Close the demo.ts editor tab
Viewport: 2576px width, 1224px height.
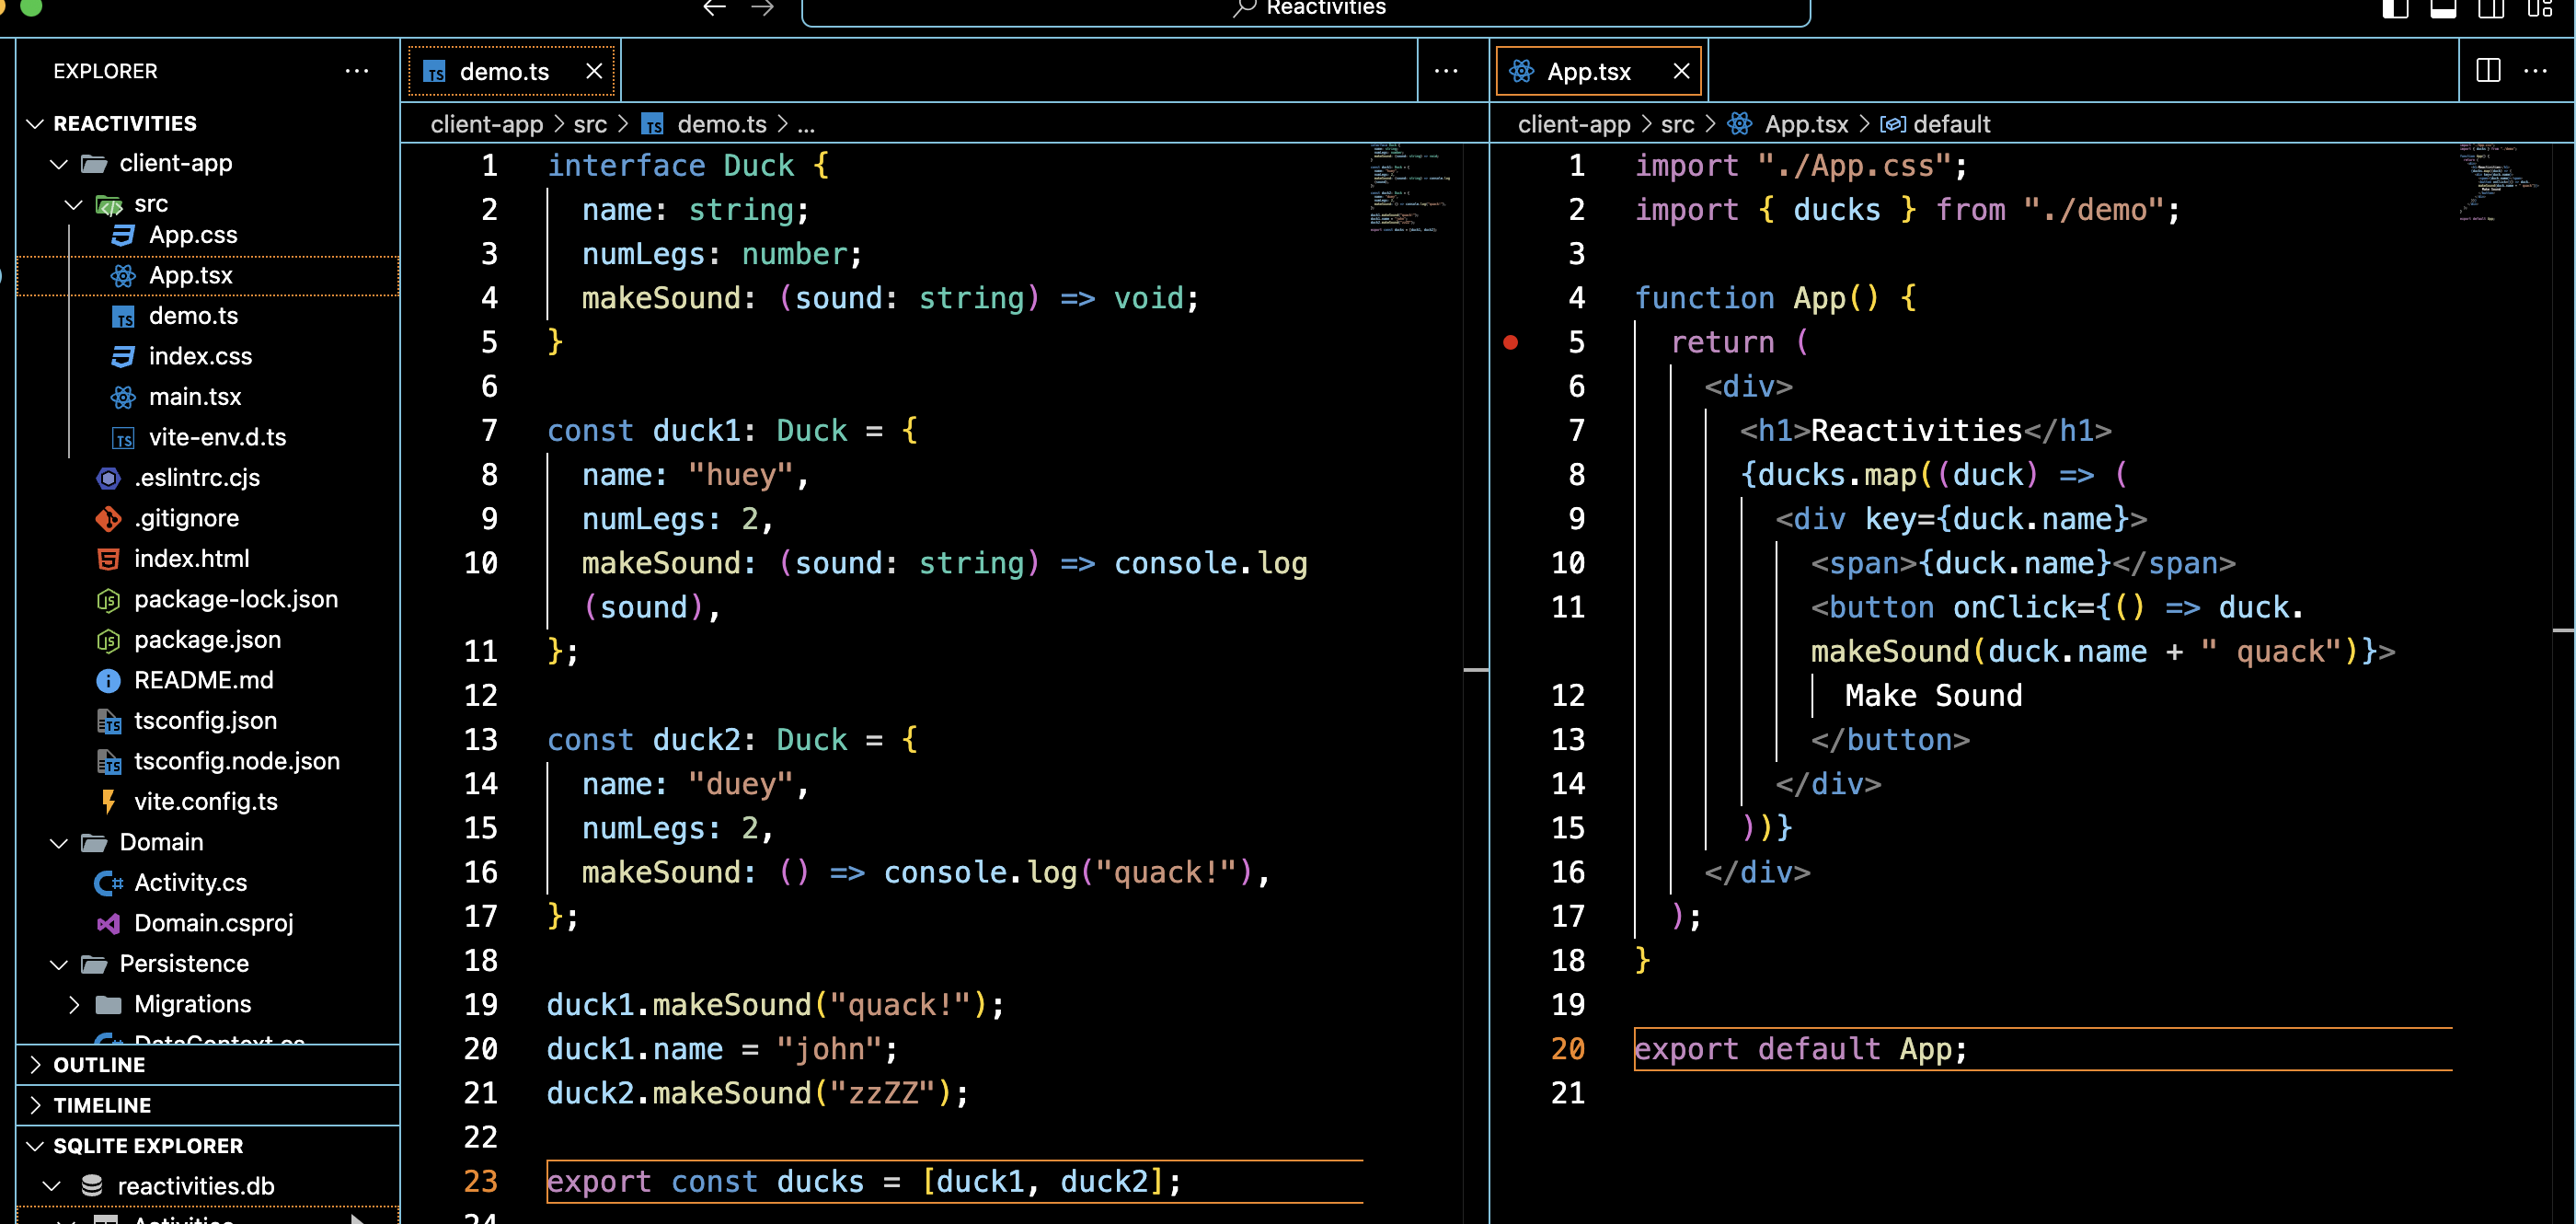point(594,71)
